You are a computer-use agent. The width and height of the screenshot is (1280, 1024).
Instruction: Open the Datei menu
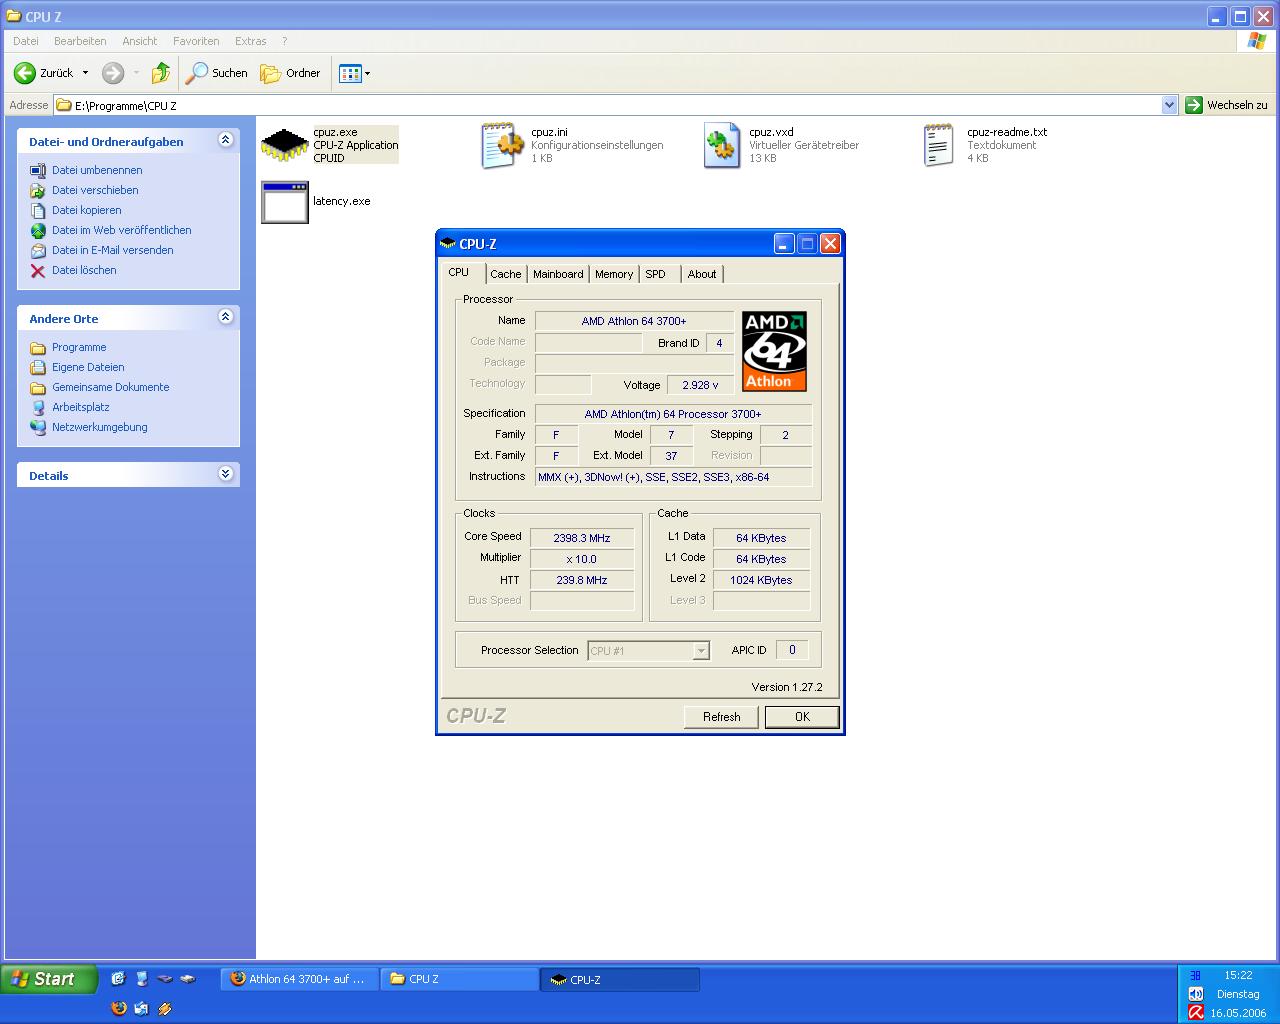point(26,41)
